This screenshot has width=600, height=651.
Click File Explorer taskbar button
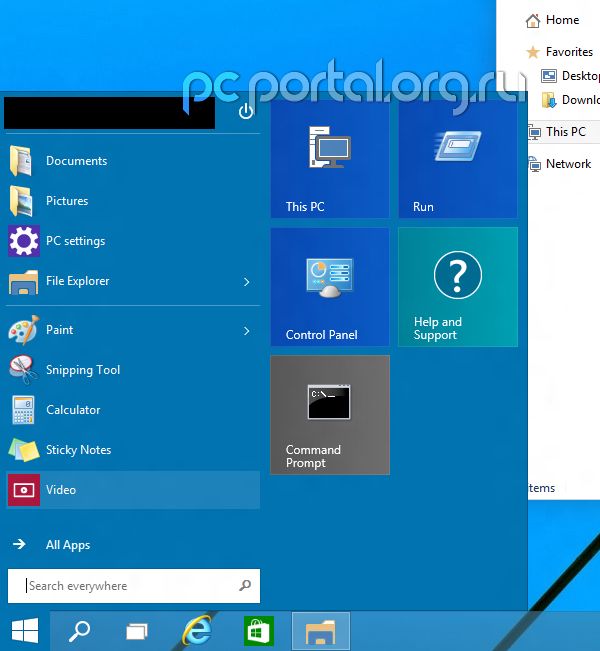pyautogui.click(x=321, y=631)
